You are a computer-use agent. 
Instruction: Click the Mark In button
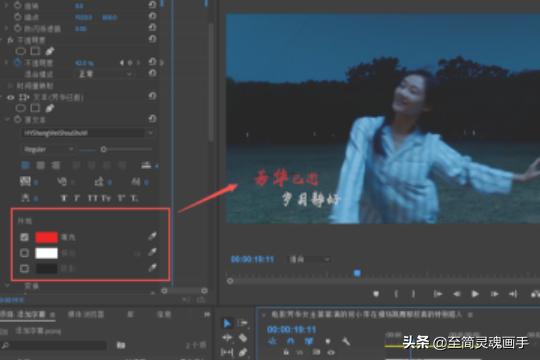(396, 294)
